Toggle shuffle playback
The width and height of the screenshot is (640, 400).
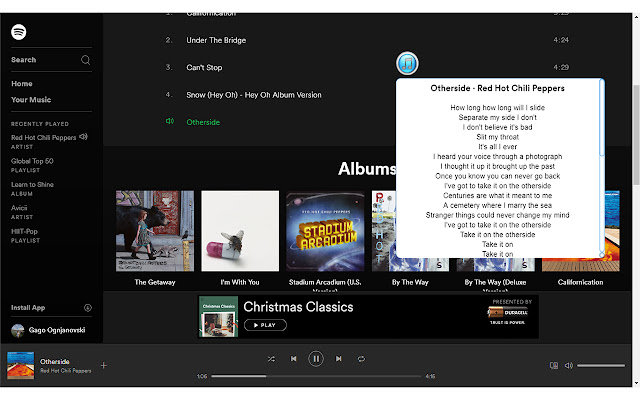(271, 359)
